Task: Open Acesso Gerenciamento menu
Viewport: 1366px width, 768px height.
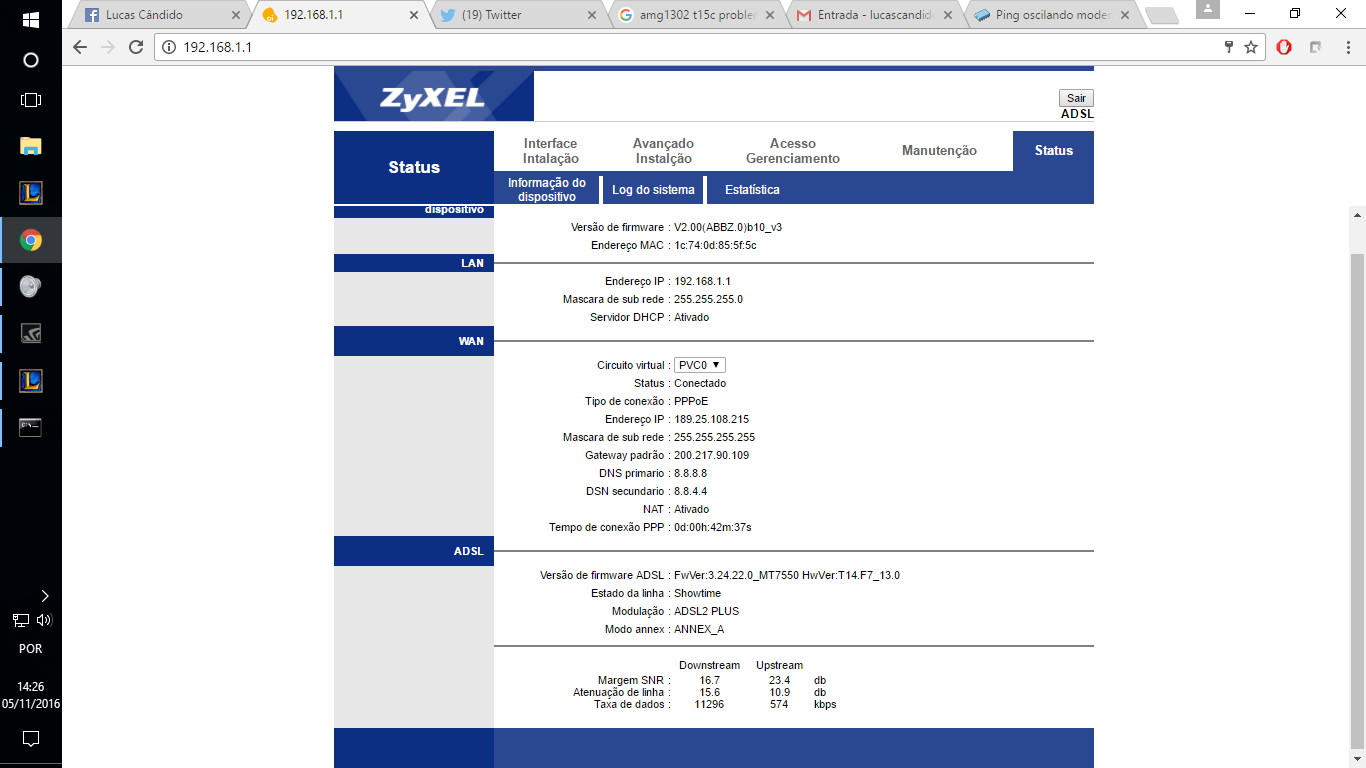Action: click(x=793, y=151)
